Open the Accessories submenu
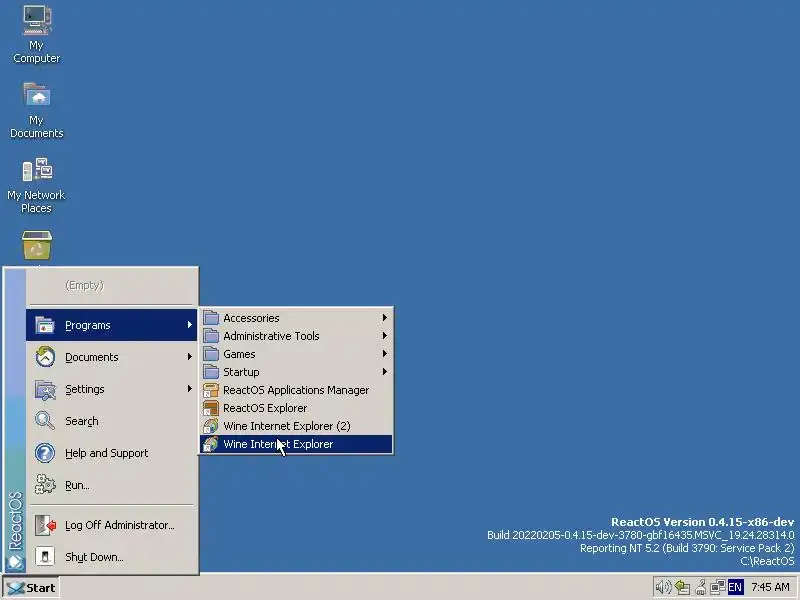The height and width of the screenshot is (600, 800). (x=296, y=318)
